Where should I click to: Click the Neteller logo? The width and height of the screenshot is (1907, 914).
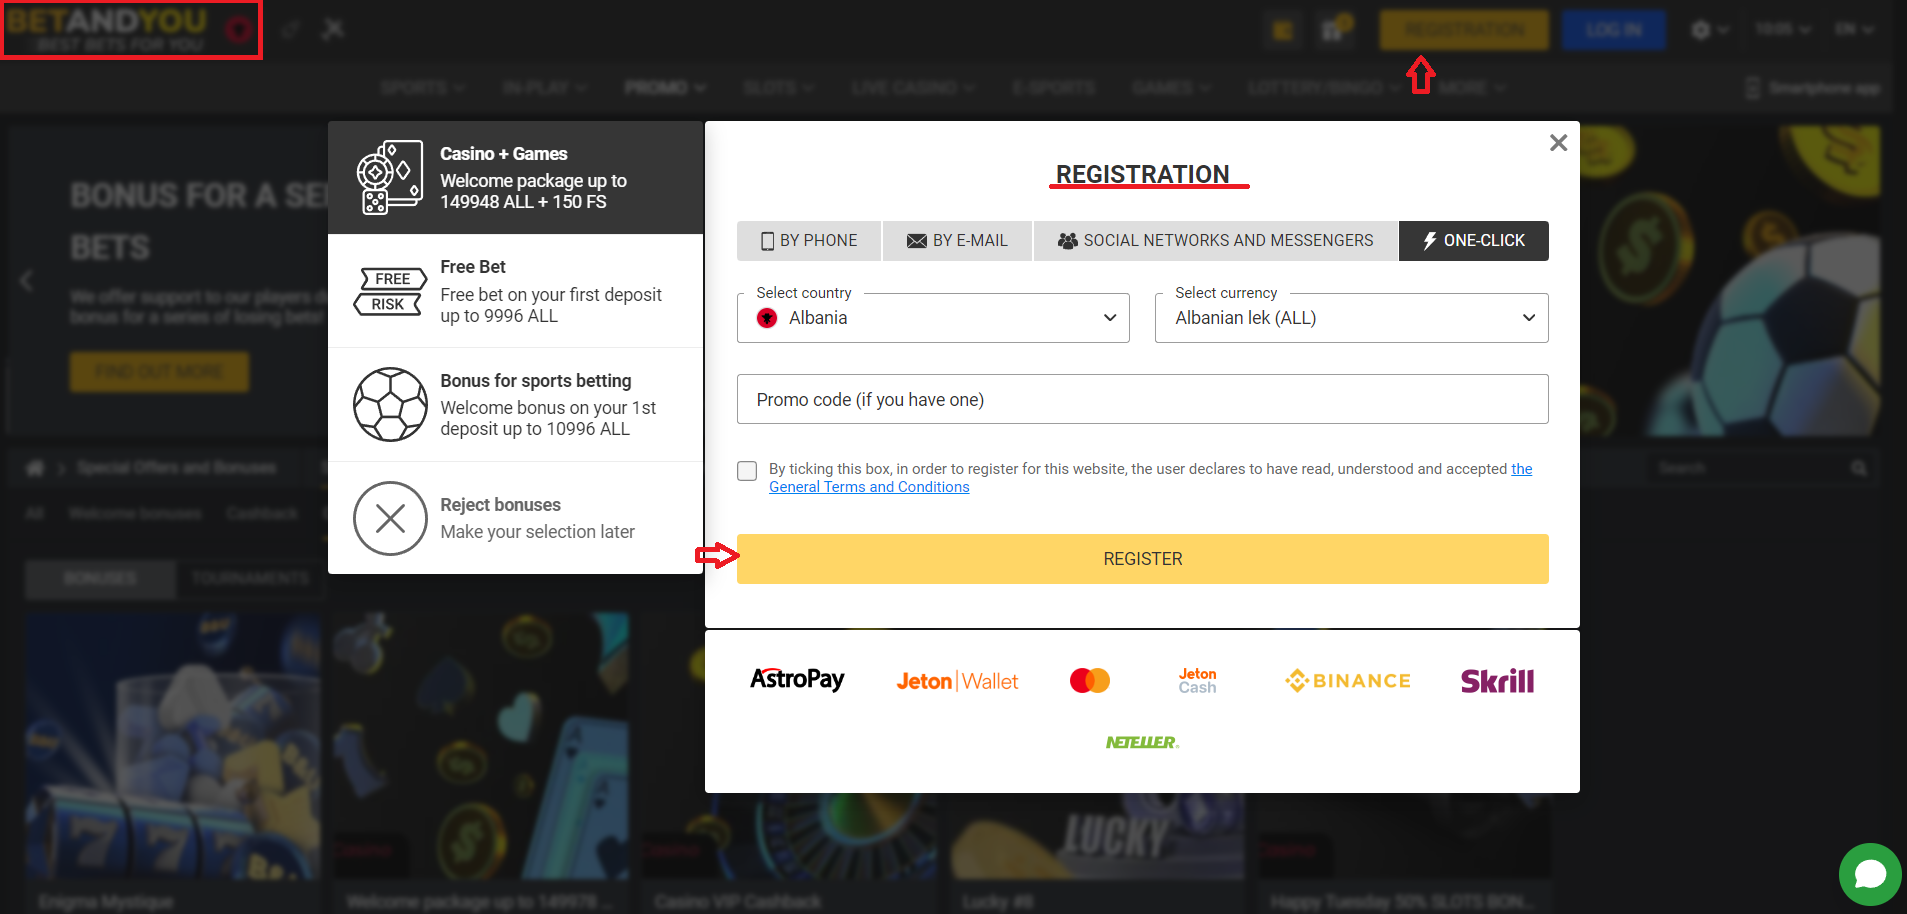click(x=1142, y=742)
